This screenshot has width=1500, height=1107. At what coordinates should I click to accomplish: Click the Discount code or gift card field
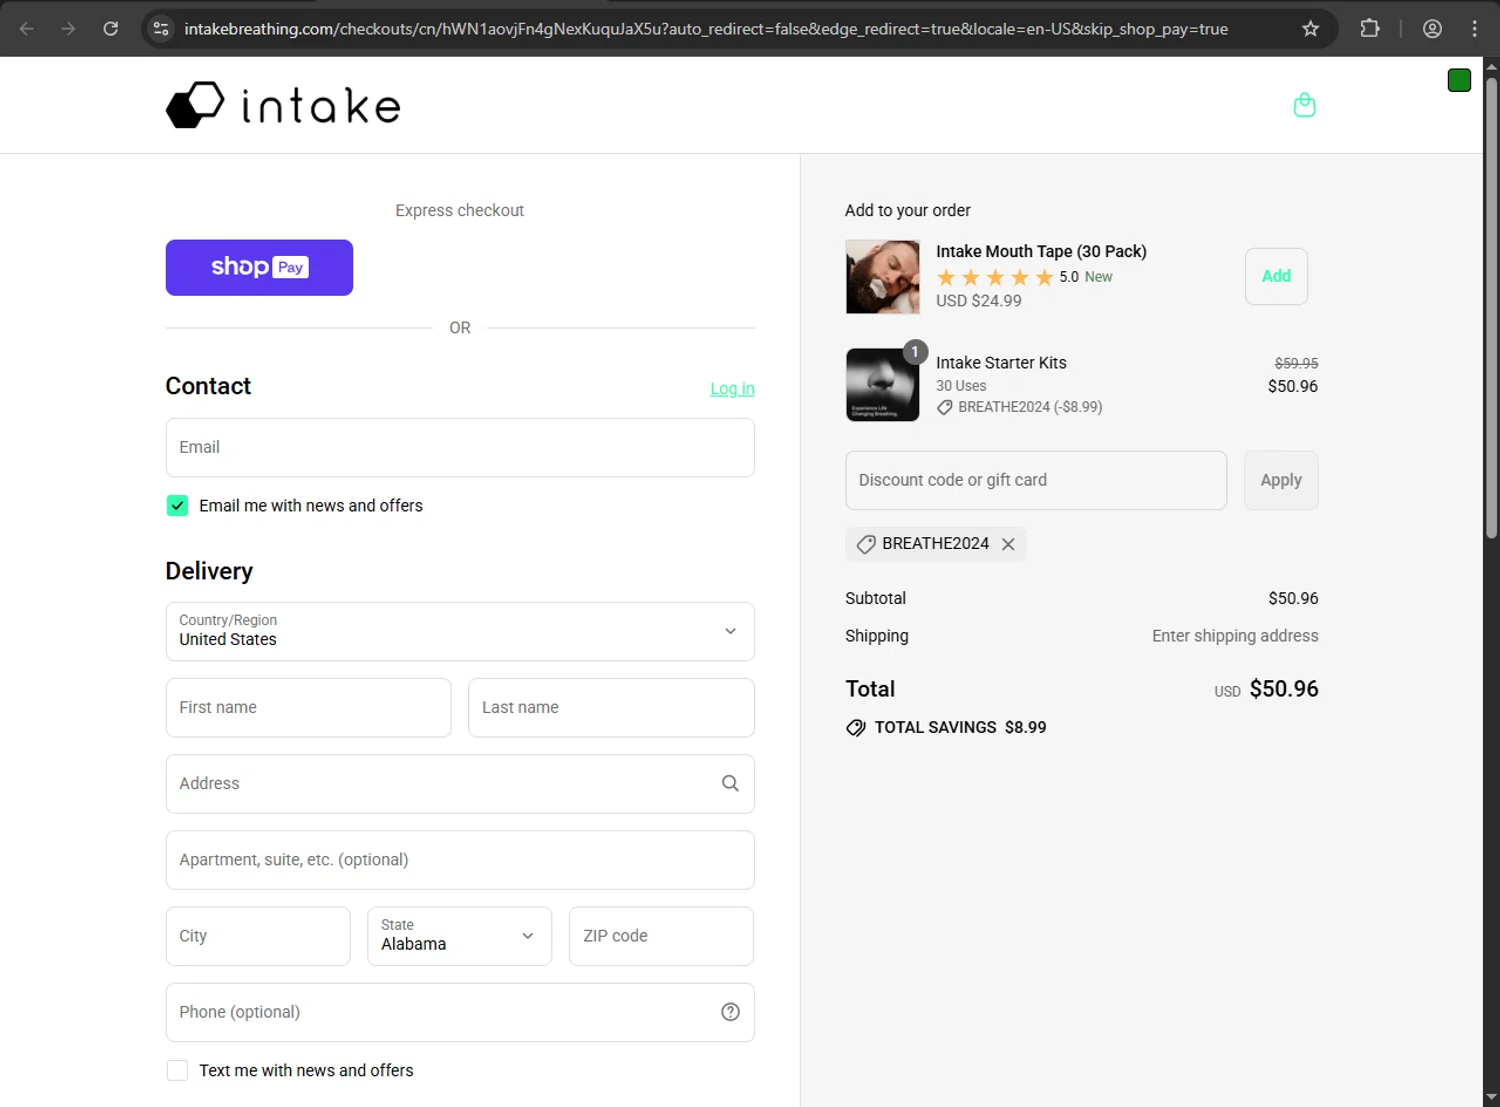pyautogui.click(x=1036, y=480)
